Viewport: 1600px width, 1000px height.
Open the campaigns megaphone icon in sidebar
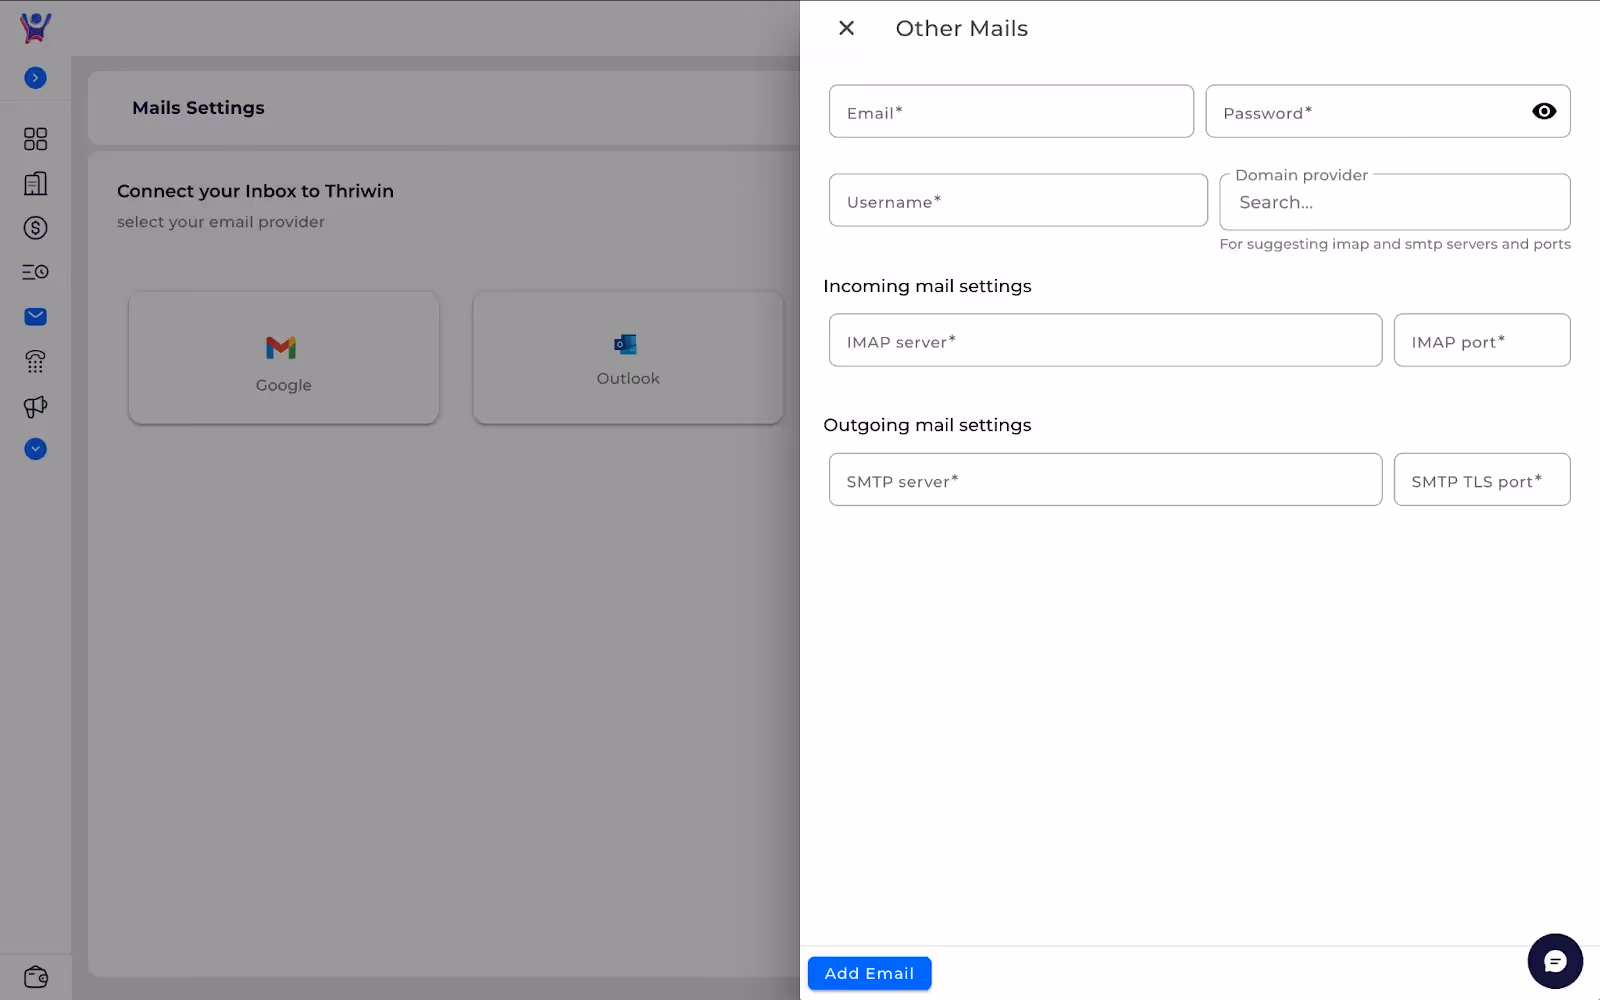tap(35, 407)
